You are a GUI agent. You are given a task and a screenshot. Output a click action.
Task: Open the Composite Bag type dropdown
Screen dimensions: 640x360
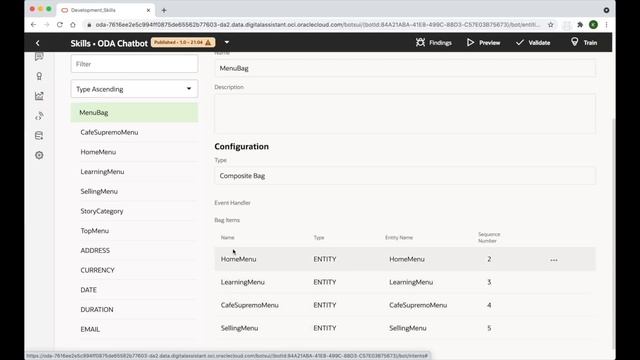[x=405, y=176]
